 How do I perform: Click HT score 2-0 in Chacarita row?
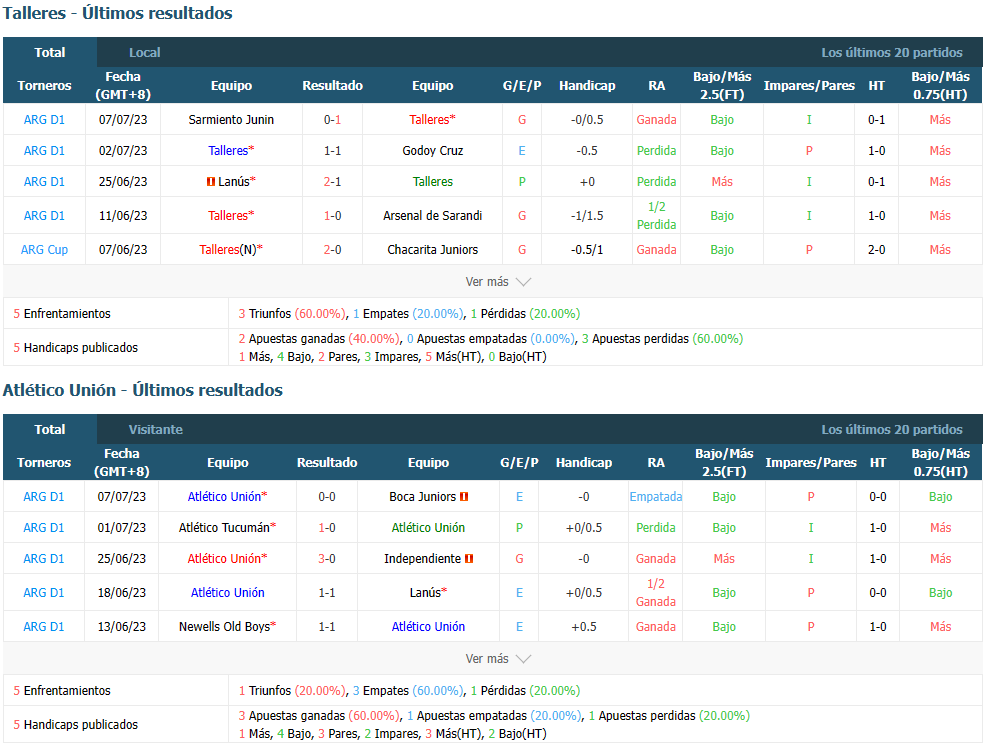tap(876, 249)
